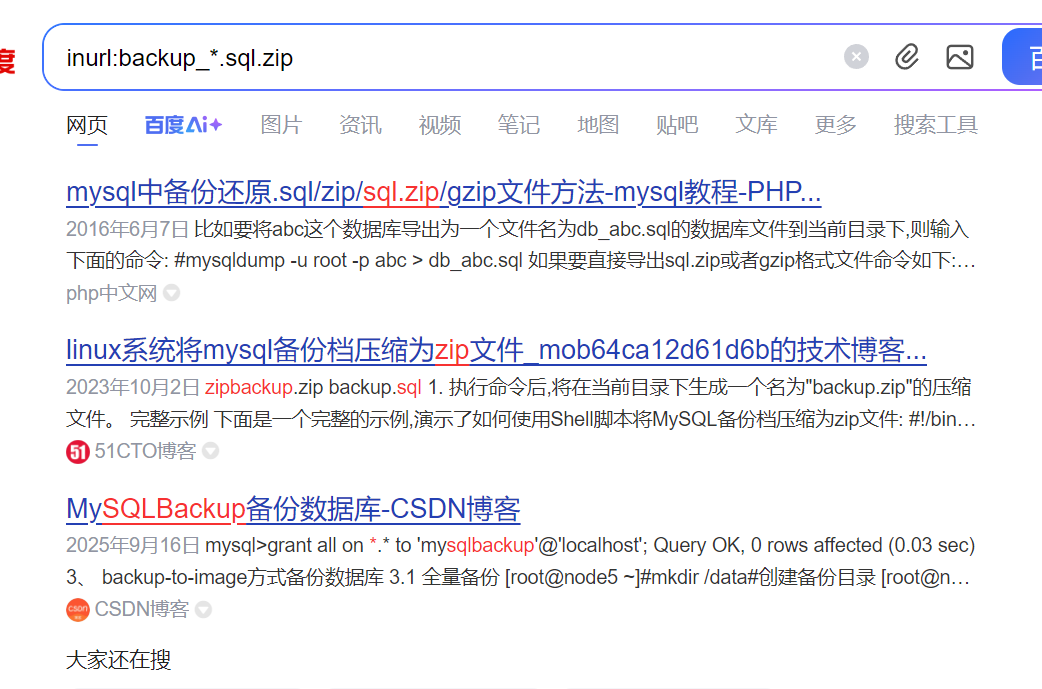Switch to the 贴吧 tab
Screen dimensions: 1042x689
[677, 125]
